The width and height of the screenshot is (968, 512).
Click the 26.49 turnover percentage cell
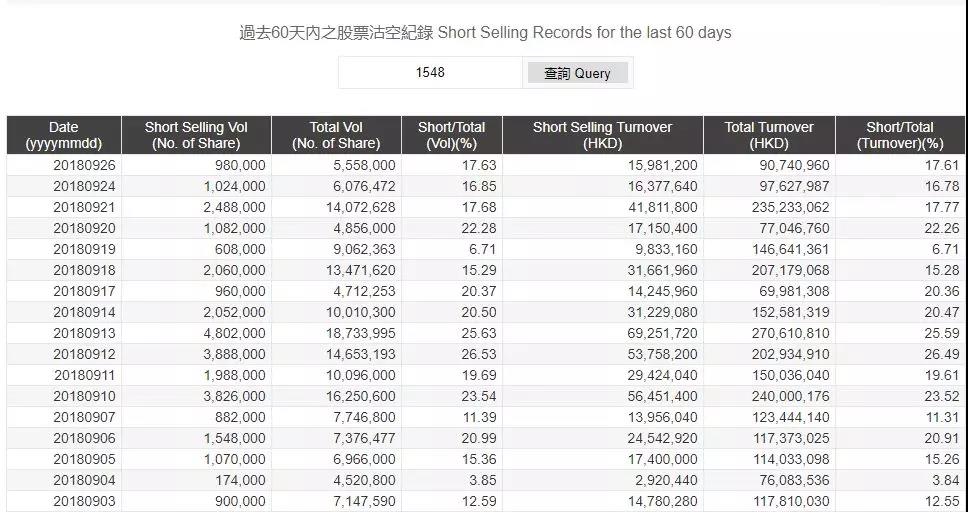(x=941, y=355)
